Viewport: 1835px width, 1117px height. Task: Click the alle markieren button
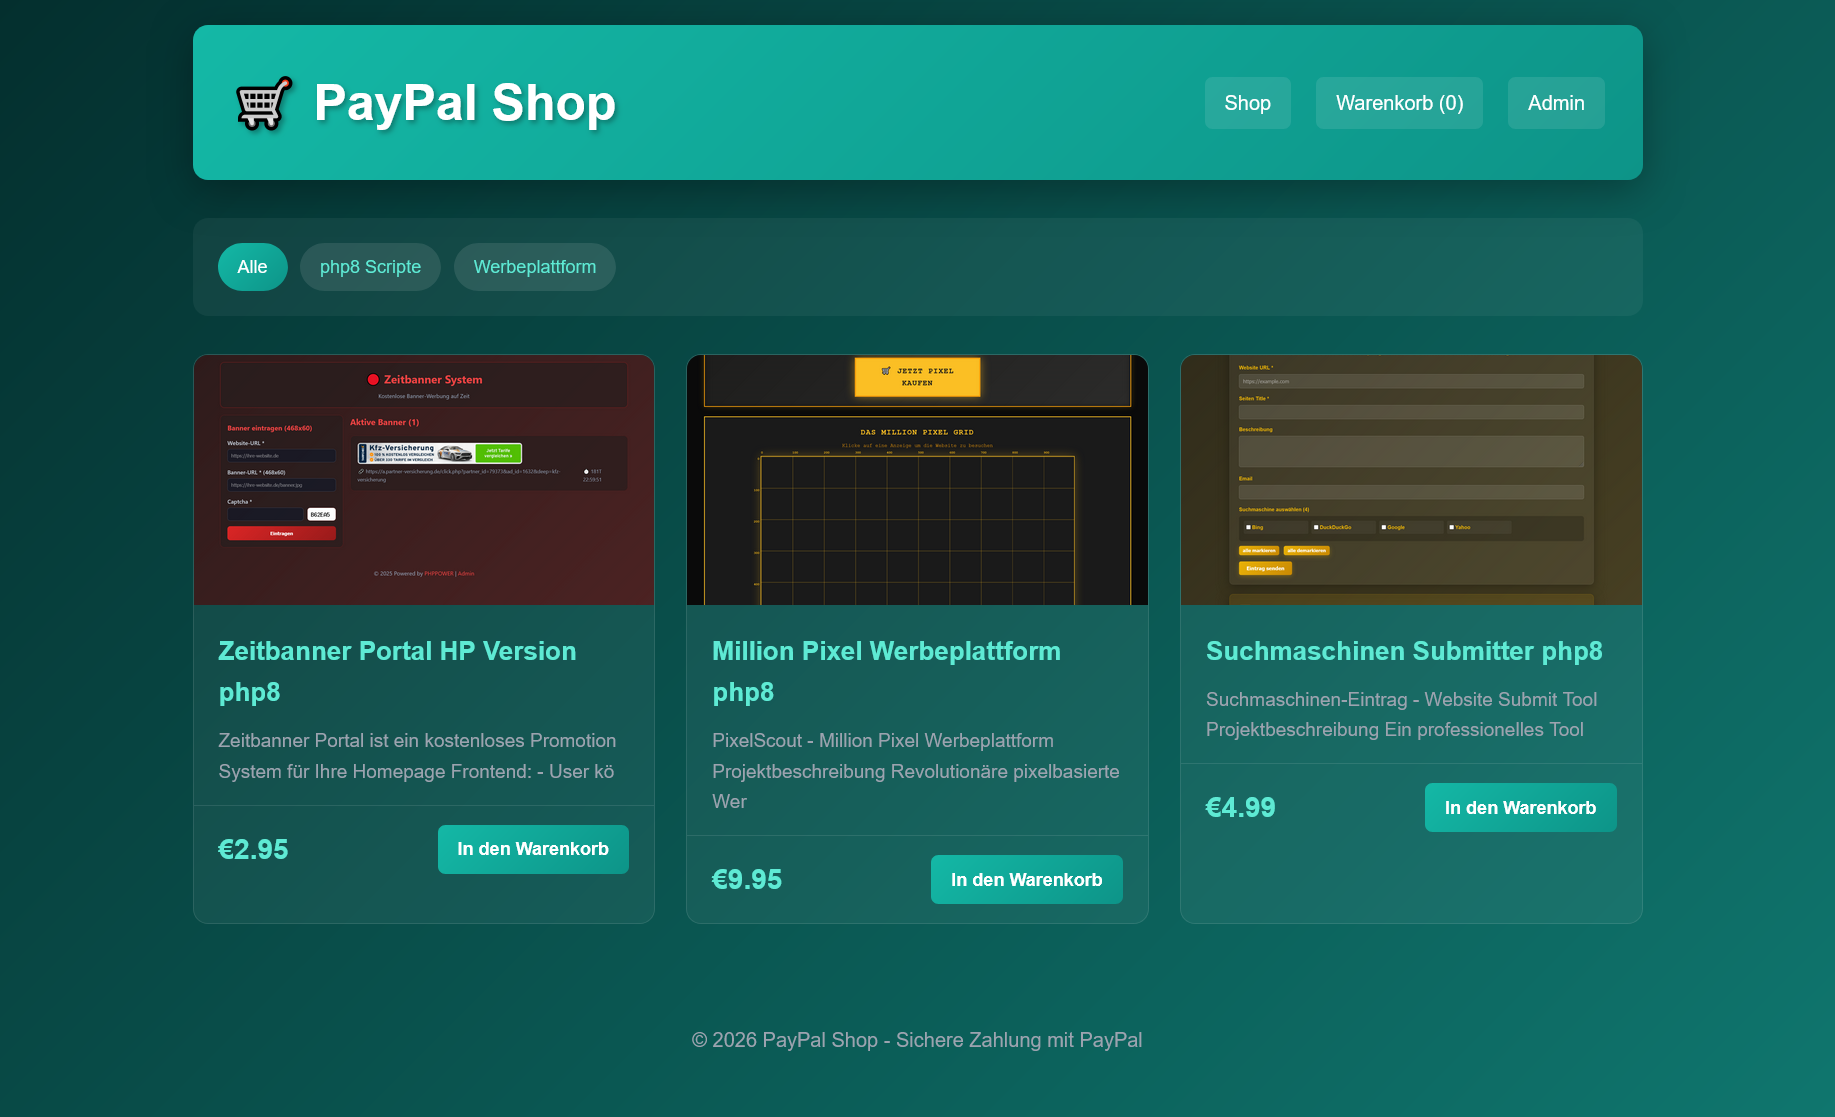click(x=1259, y=551)
